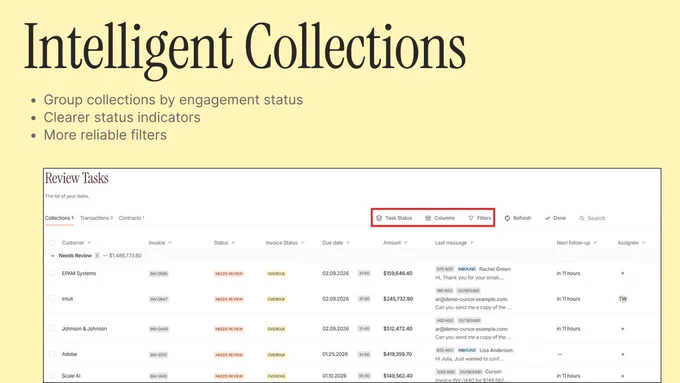Add an assignee on the Johnson & Johnson row
Viewport: 680px width, 383px height.
coord(623,329)
